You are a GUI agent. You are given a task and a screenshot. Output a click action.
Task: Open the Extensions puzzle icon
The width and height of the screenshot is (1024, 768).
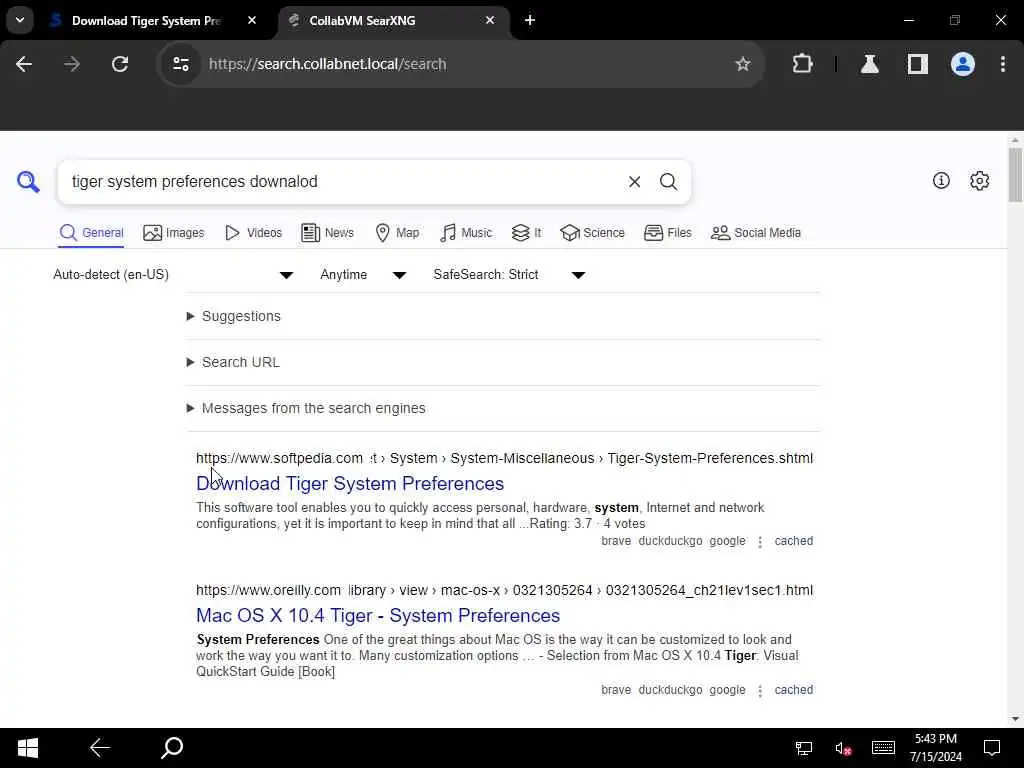(802, 64)
